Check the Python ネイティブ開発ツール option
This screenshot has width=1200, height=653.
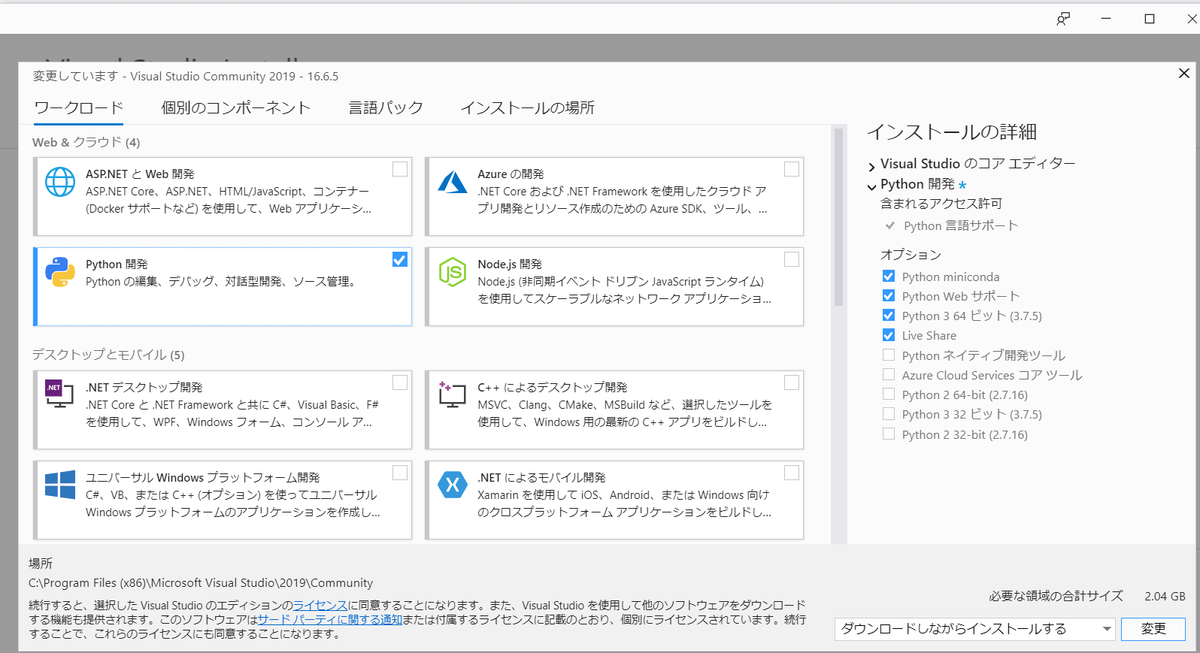pyautogui.click(x=889, y=355)
